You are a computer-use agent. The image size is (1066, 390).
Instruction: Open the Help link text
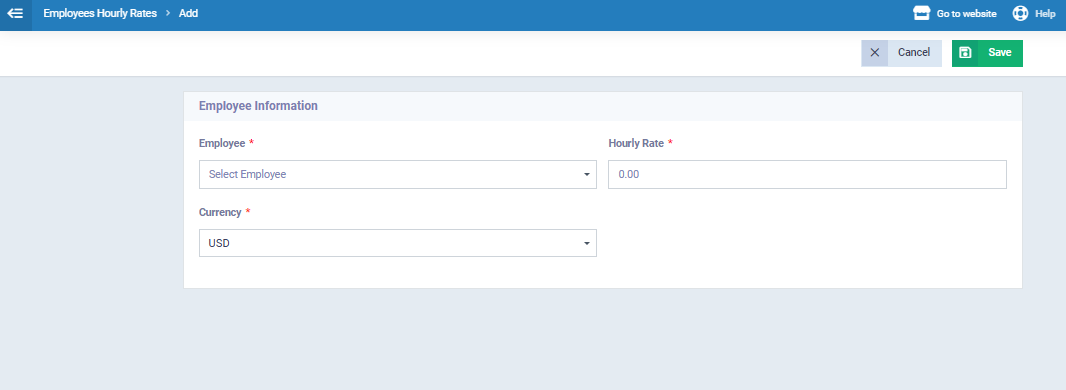1045,14
